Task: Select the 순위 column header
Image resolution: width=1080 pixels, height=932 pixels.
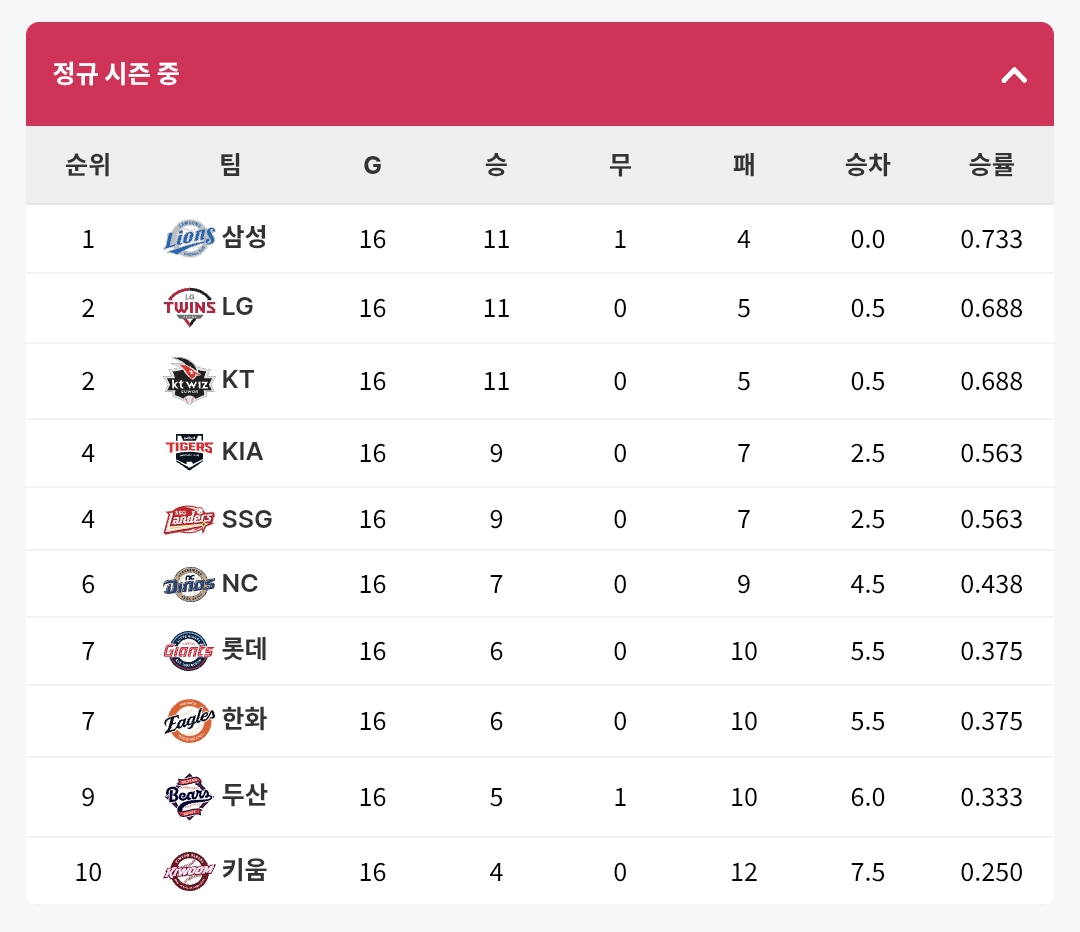Action: click(88, 165)
